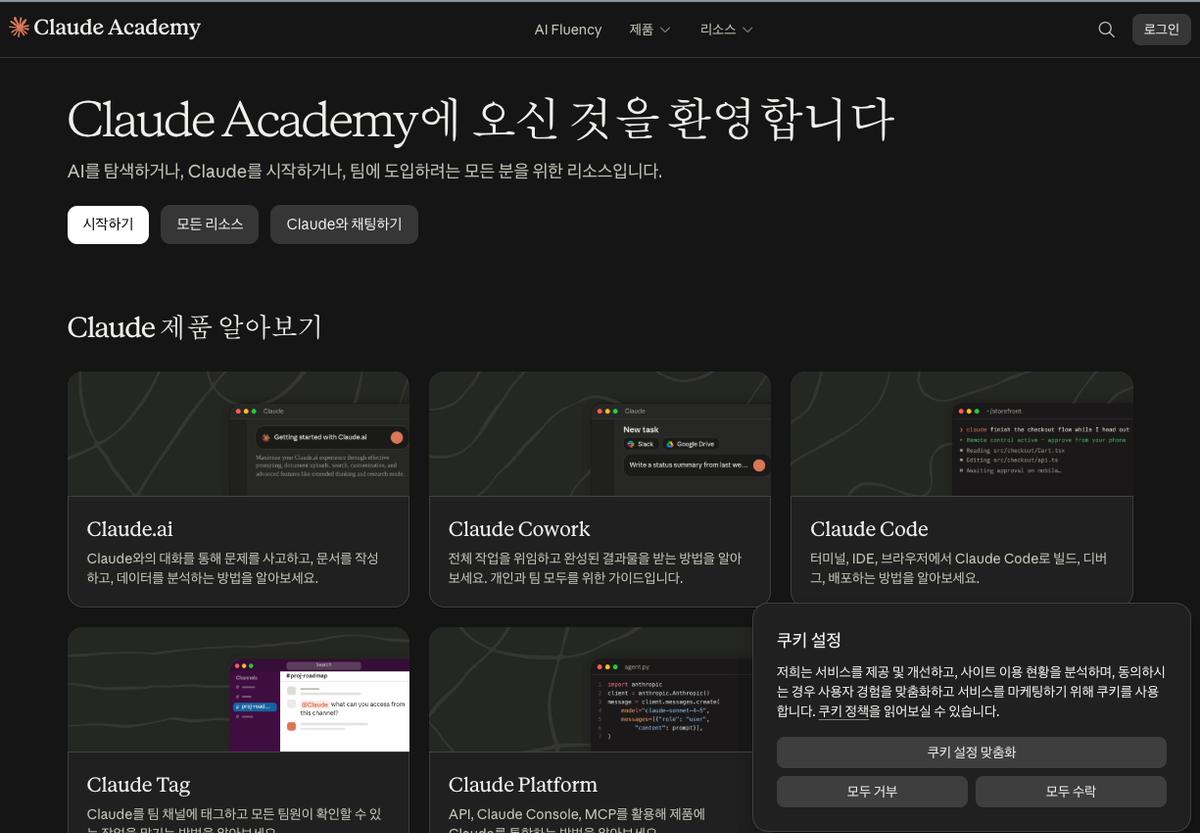Click the 쿠키 설정 맞춤화 button
The height and width of the screenshot is (833, 1200).
[x=971, y=752]
